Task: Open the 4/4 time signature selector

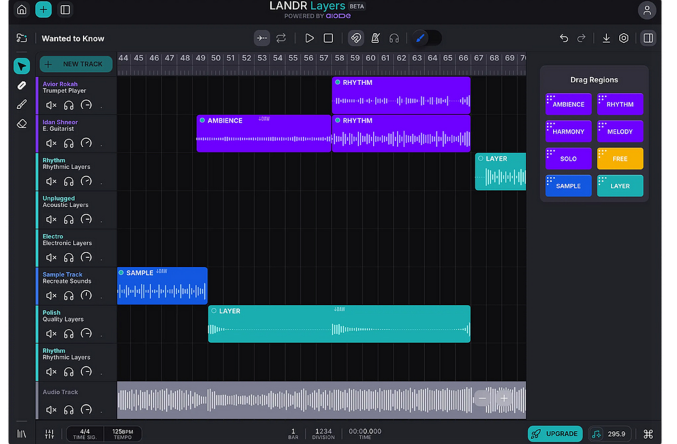Action: click(85, 434)
